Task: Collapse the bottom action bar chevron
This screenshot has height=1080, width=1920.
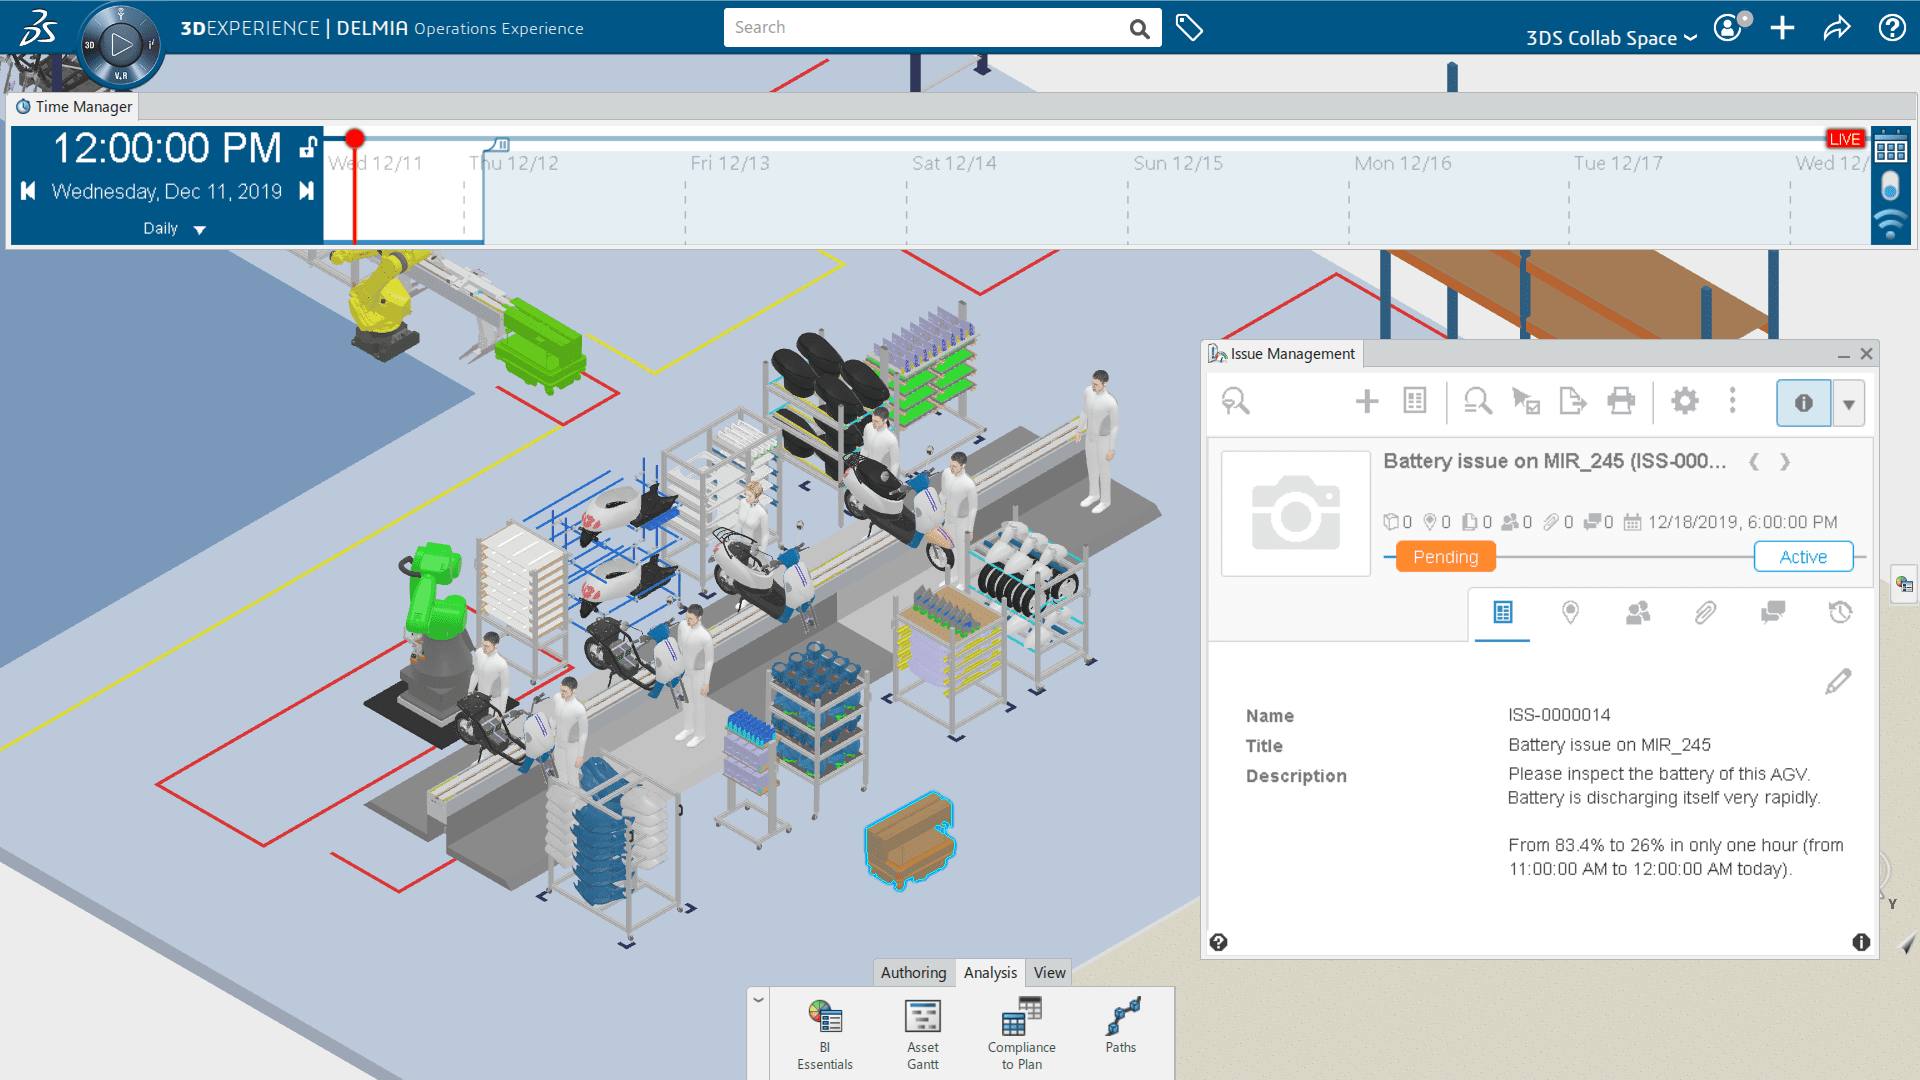Action: point(759,999)
